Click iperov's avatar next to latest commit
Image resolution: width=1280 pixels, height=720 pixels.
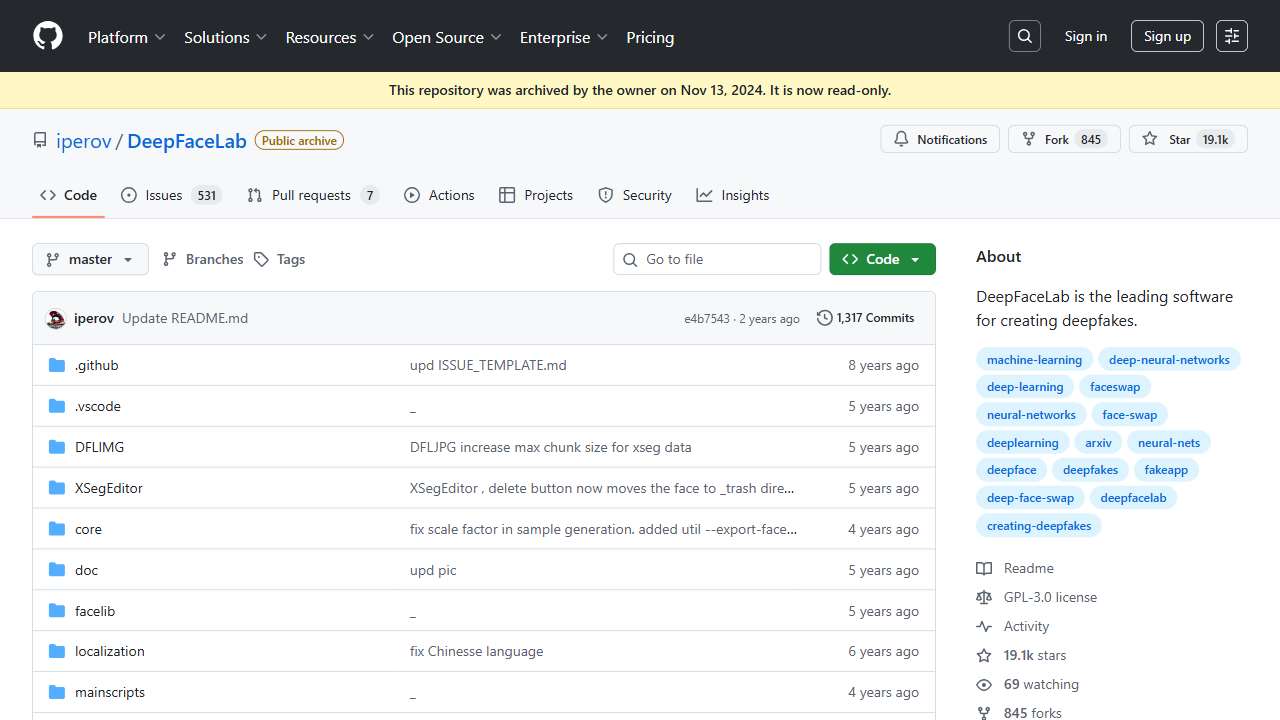click(x=56, y=319)
